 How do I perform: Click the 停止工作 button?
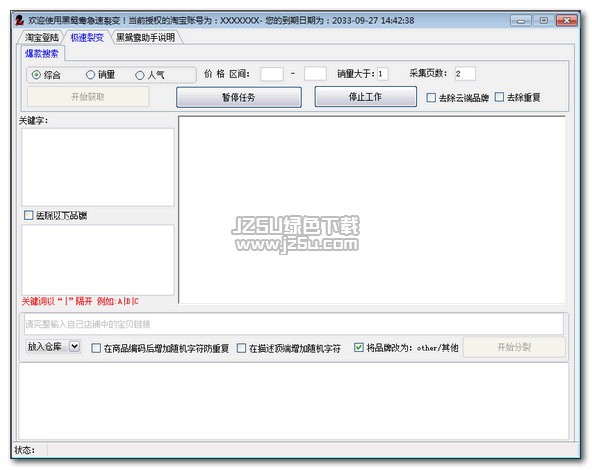coord(365,97)
